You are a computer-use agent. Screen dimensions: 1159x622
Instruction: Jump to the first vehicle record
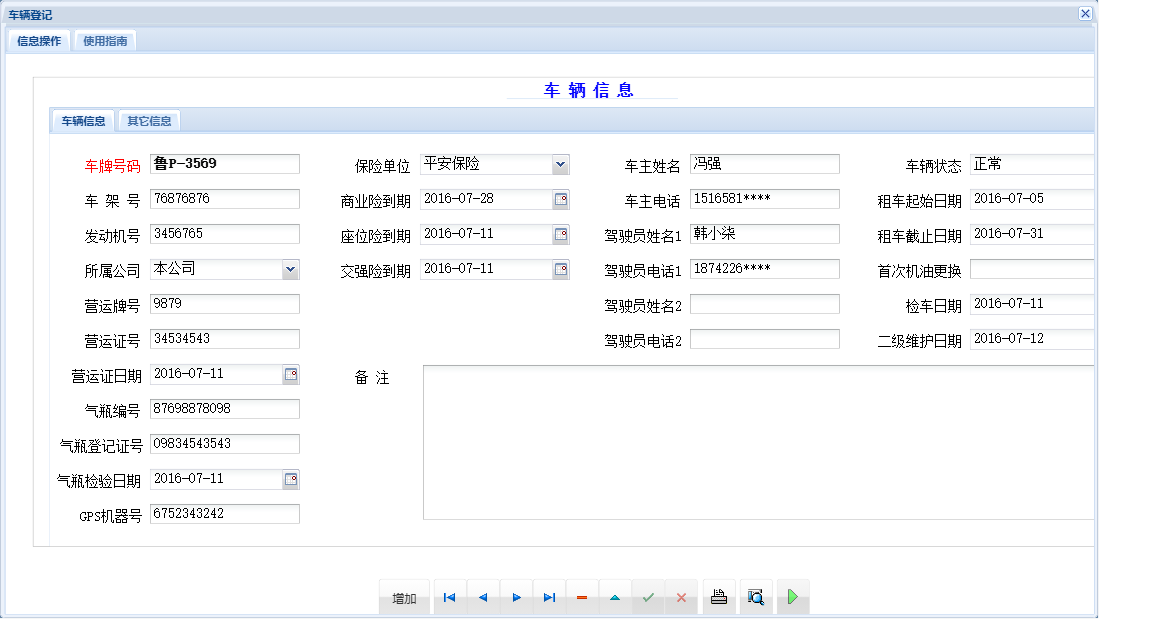449,597
